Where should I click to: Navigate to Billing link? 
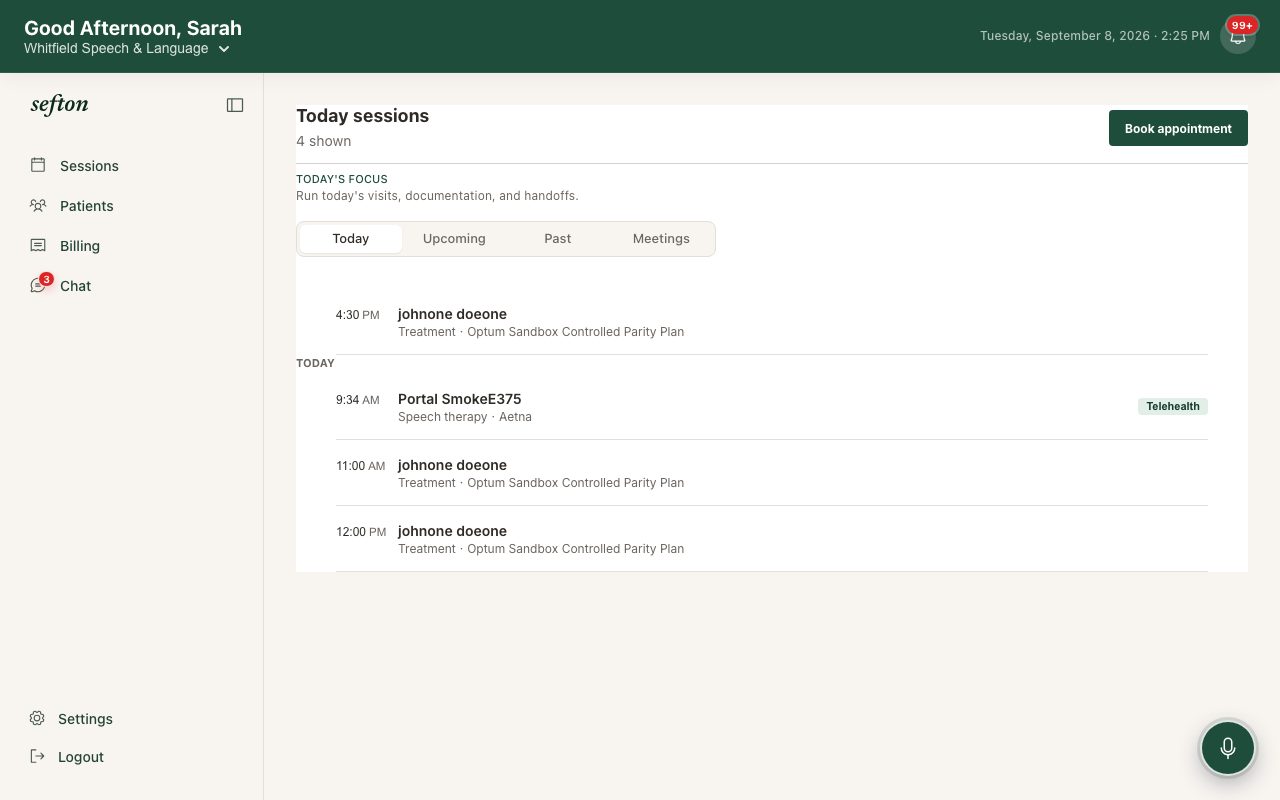coord(80,246)
